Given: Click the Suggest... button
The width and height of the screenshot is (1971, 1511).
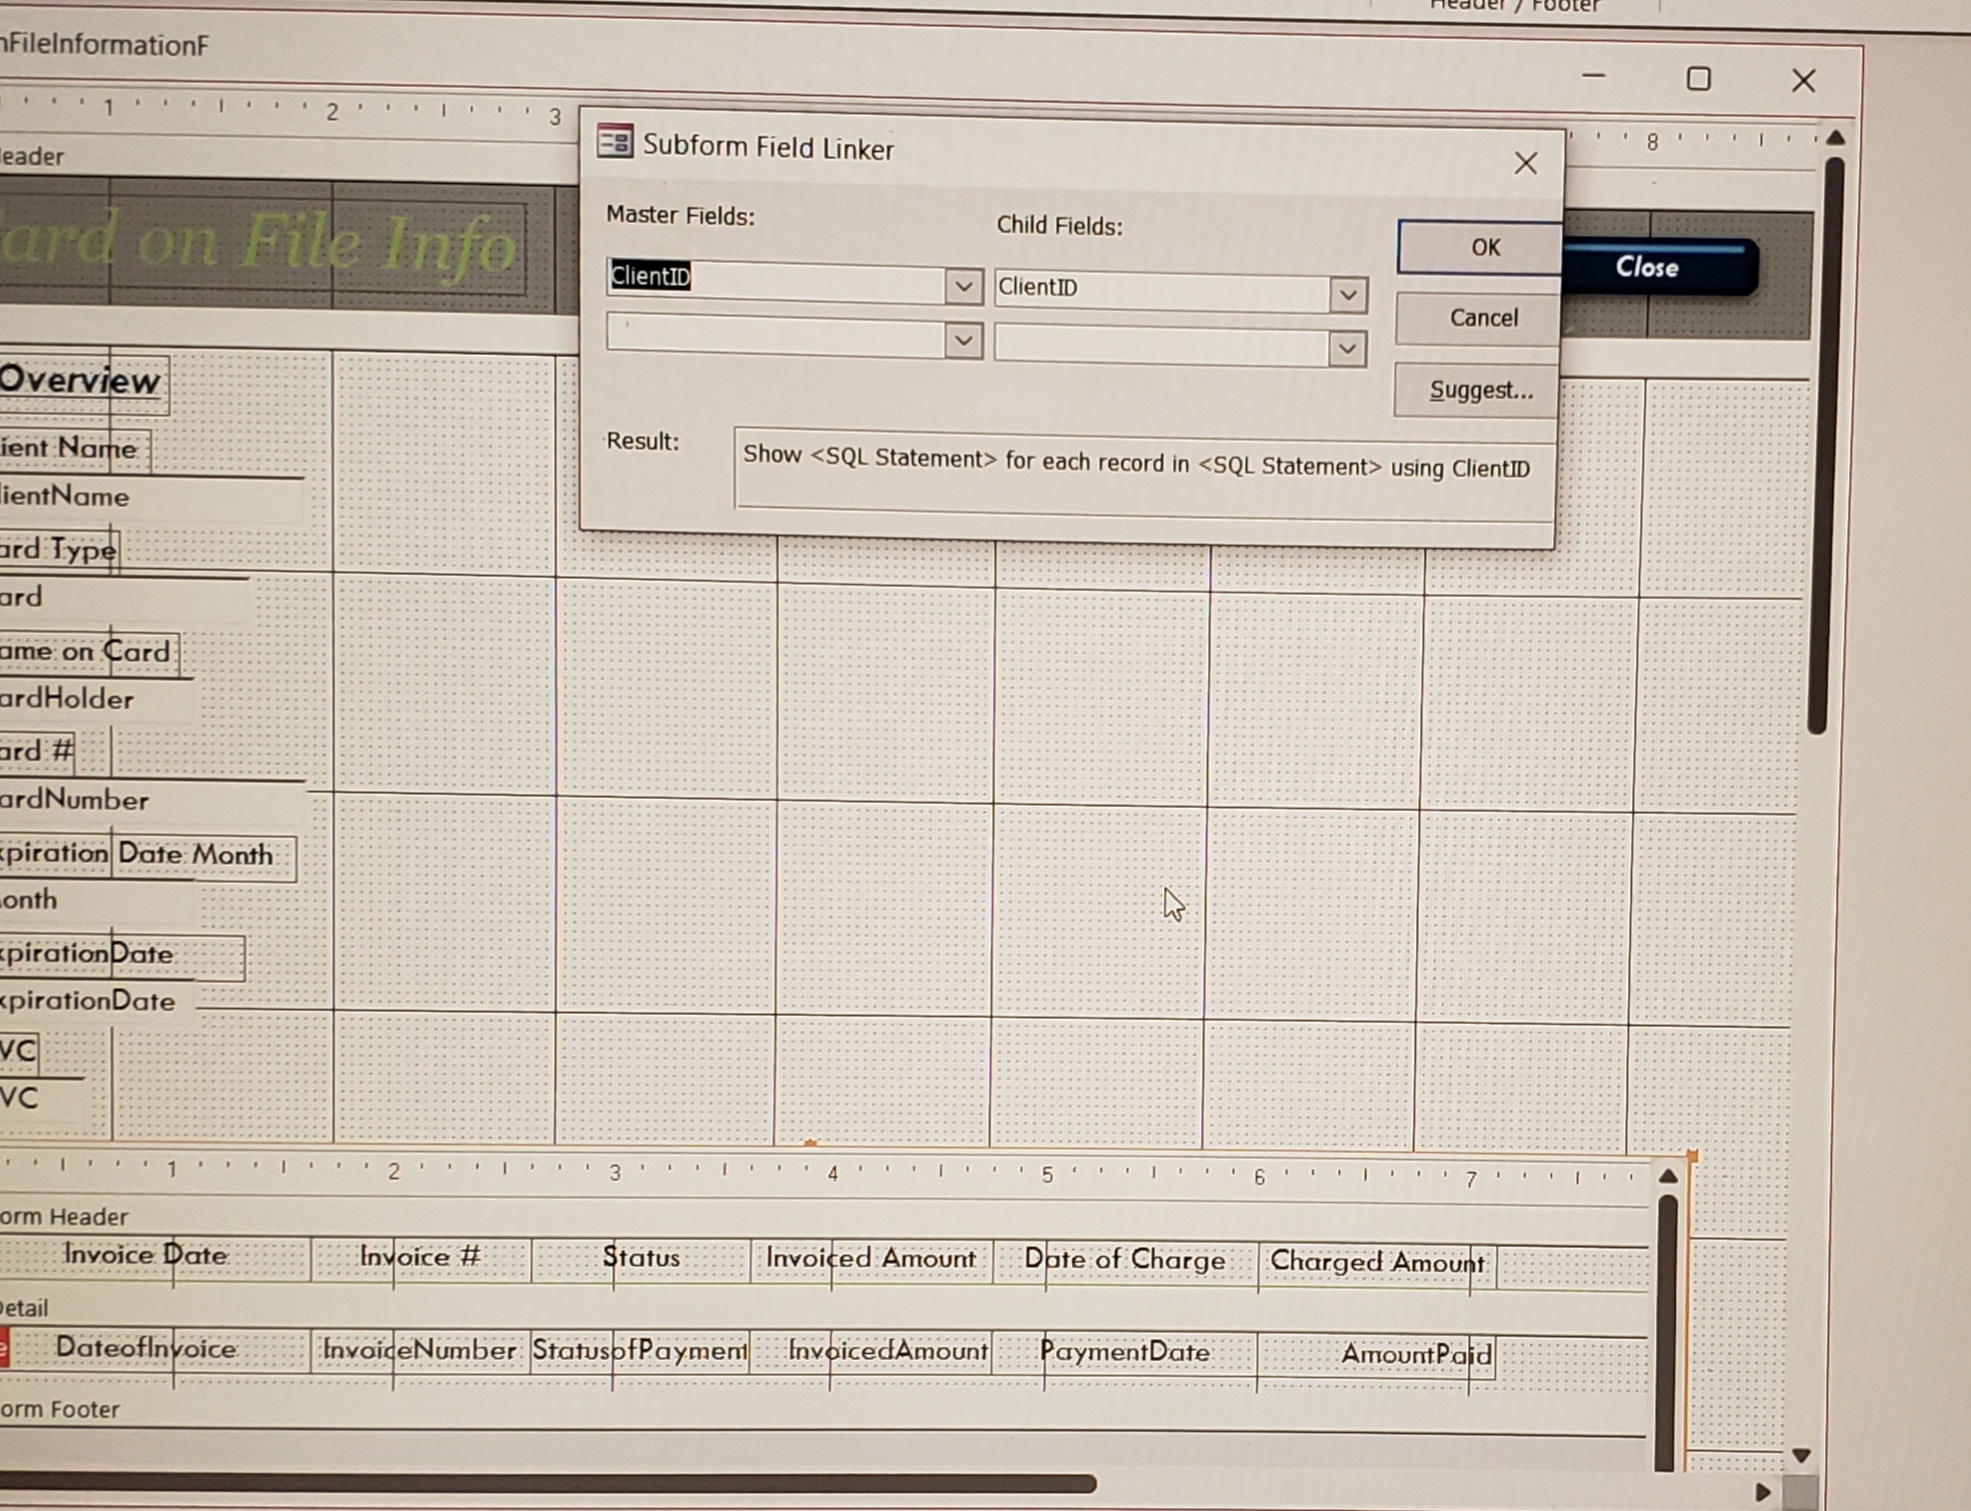Looking at the screenshot, I should [x=1478, y=390].
